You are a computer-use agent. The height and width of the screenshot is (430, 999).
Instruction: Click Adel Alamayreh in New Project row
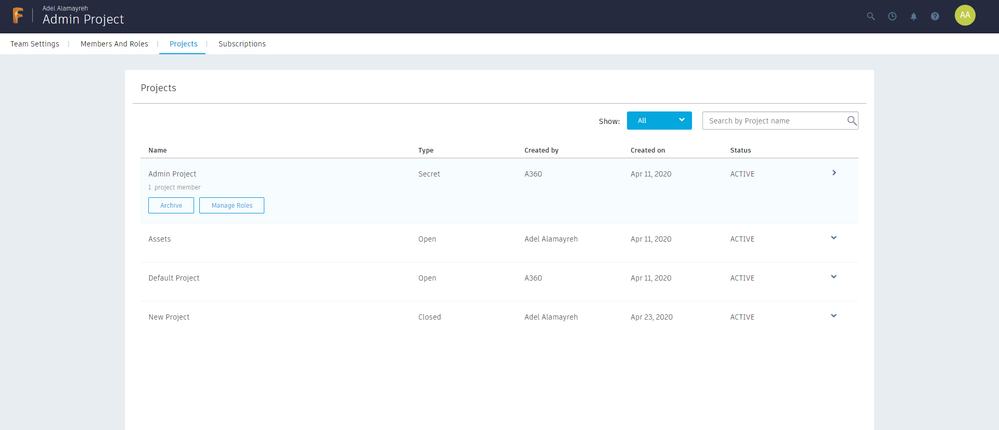point(551,317)
